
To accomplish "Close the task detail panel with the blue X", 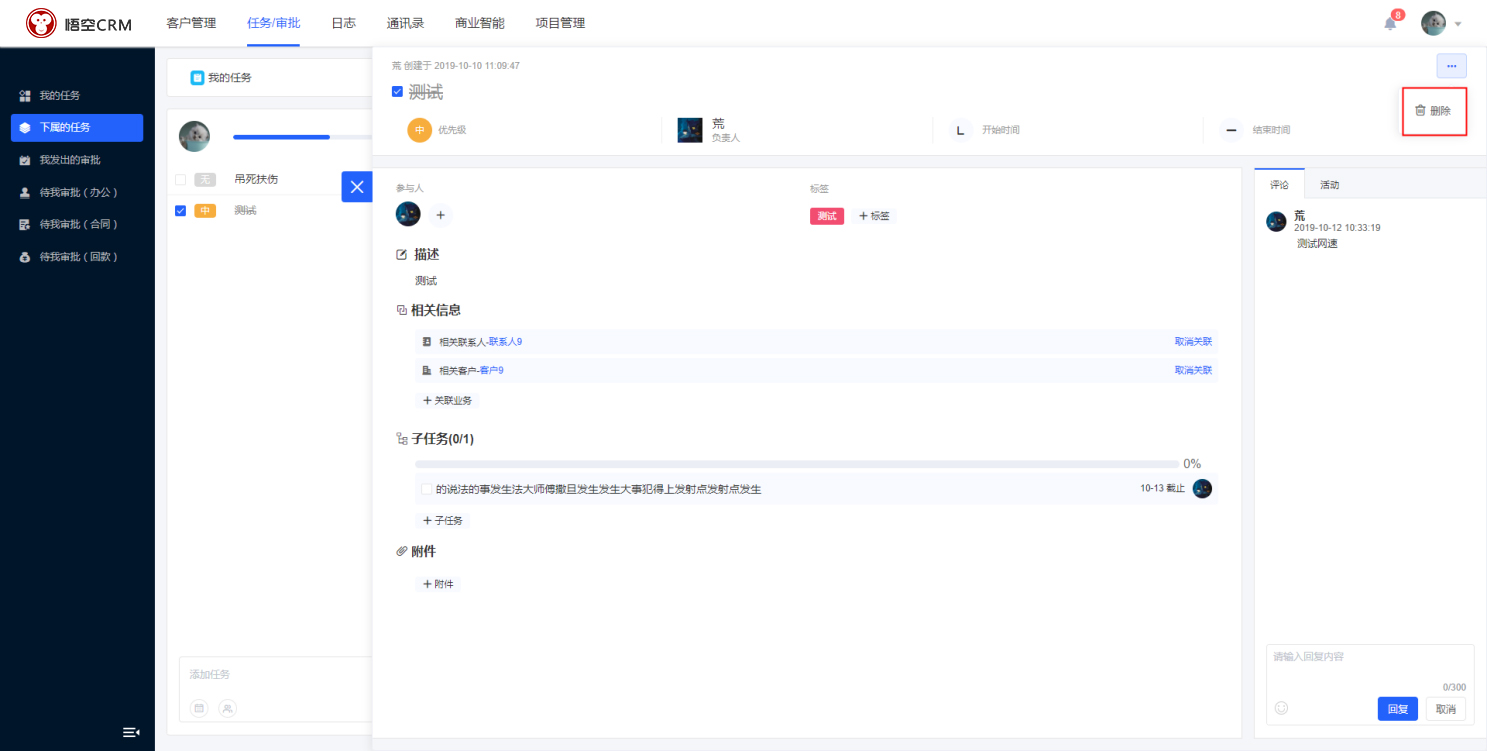I will (x=356, y=187).
